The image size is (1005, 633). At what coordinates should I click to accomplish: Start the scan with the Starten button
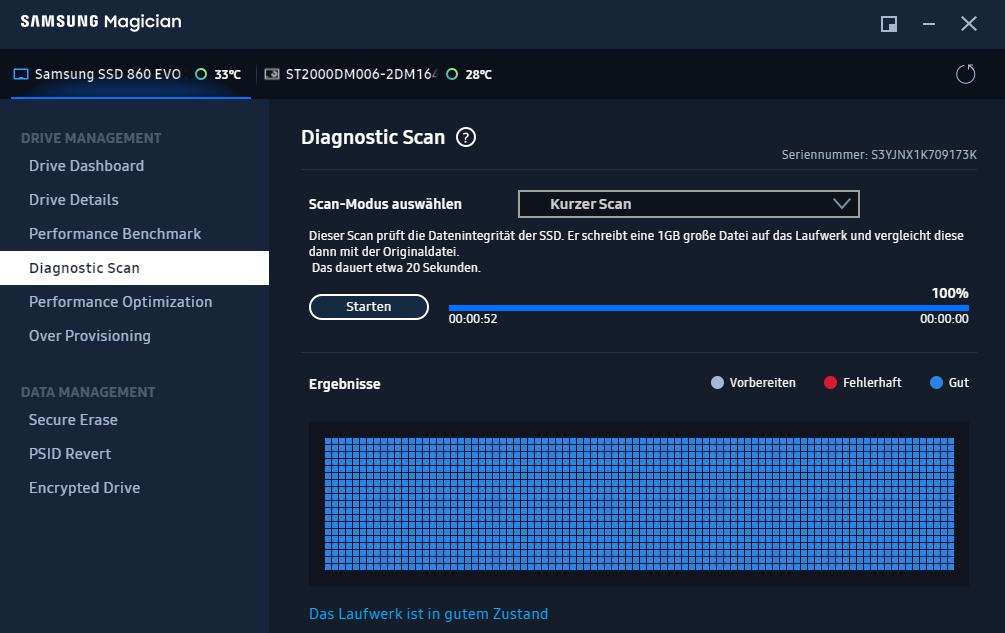point(369,307)
